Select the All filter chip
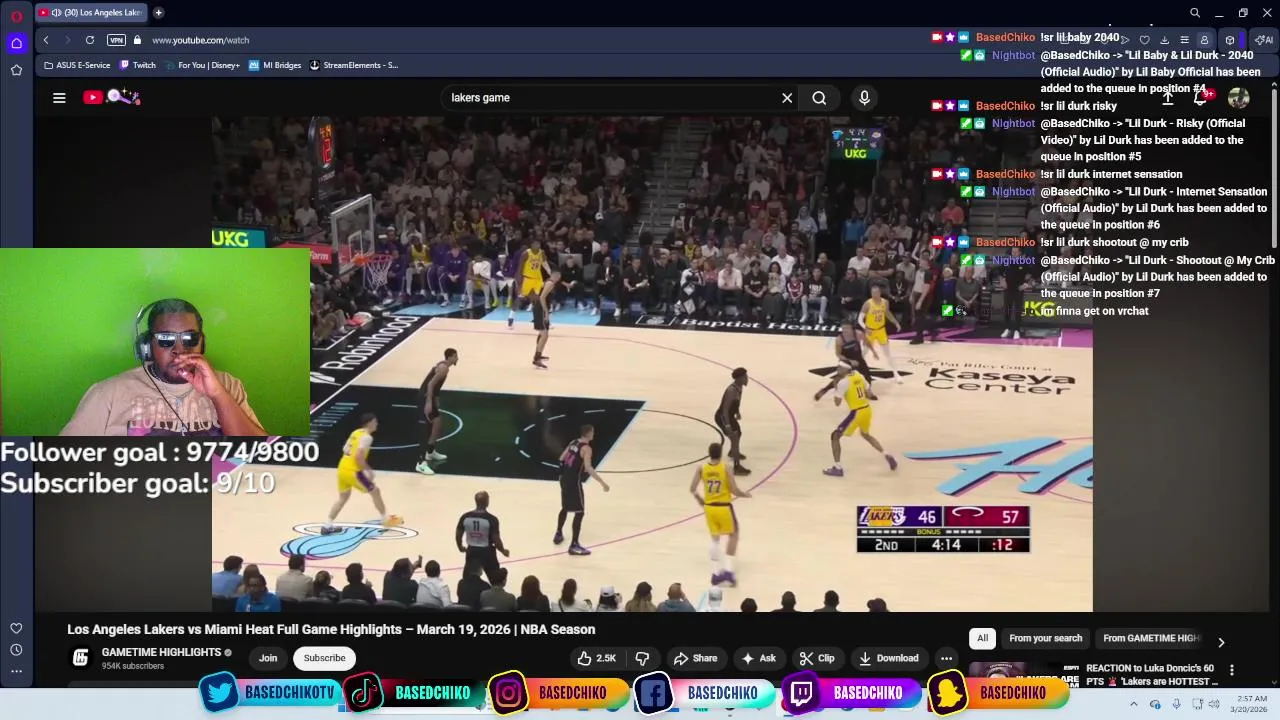 [982, 638]
